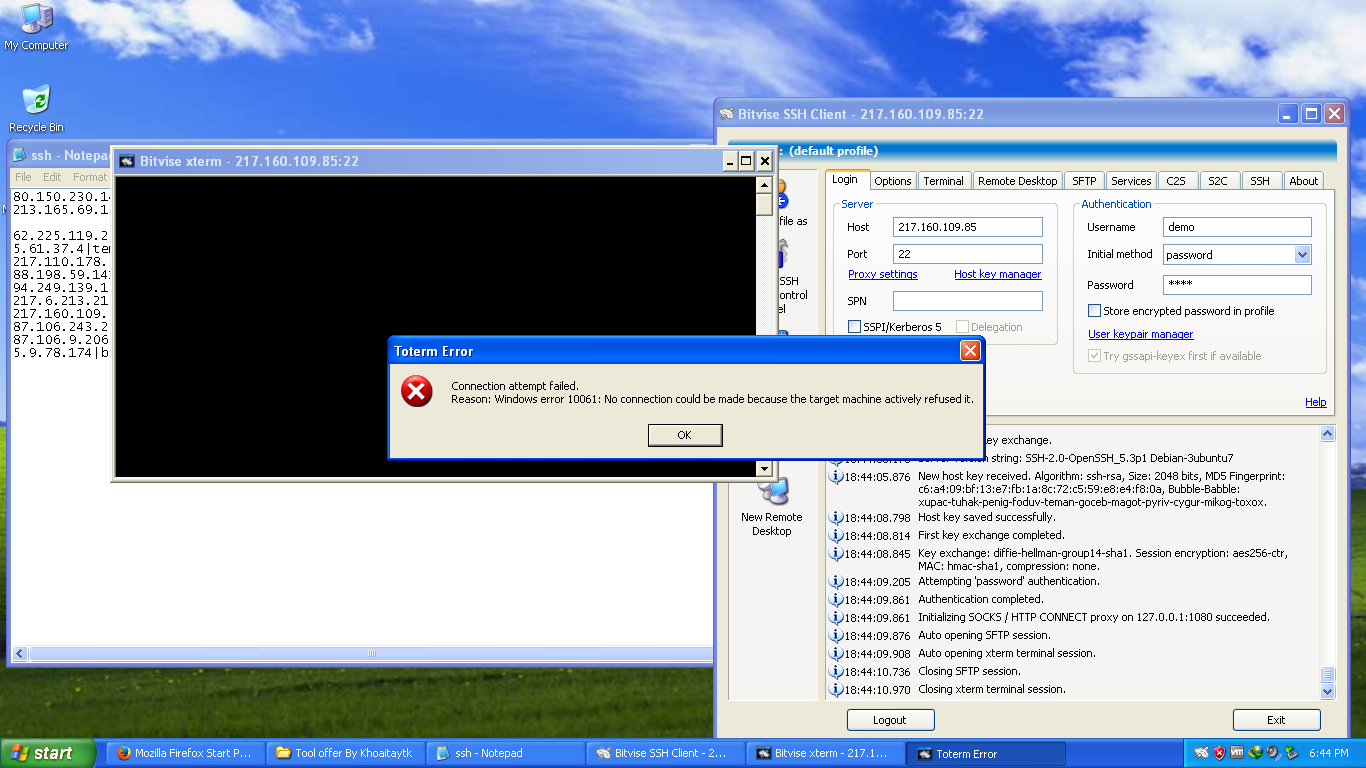Switch to the Options tab
1366x768 pixels.
pos(892,181)
